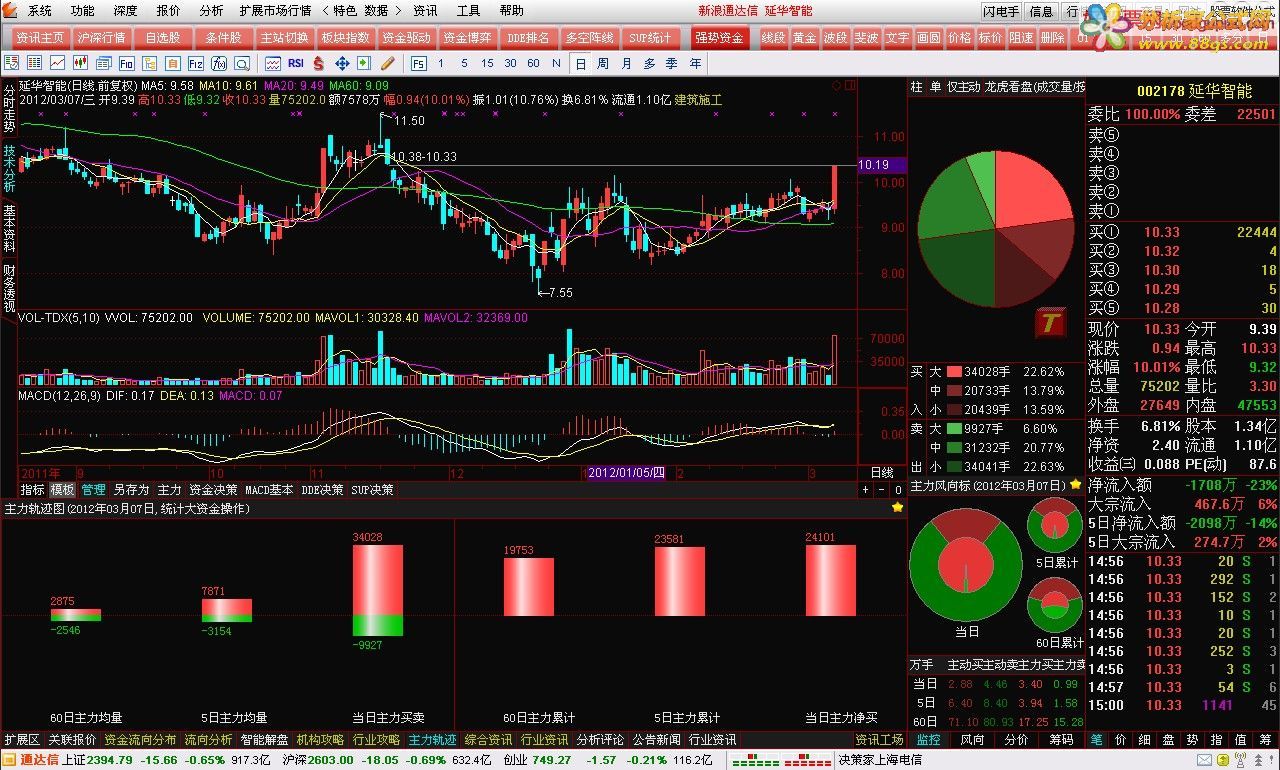Open the F10 company info icon
The width and height of the screenshot is (1280, 770).
click(x=126, y=63)
